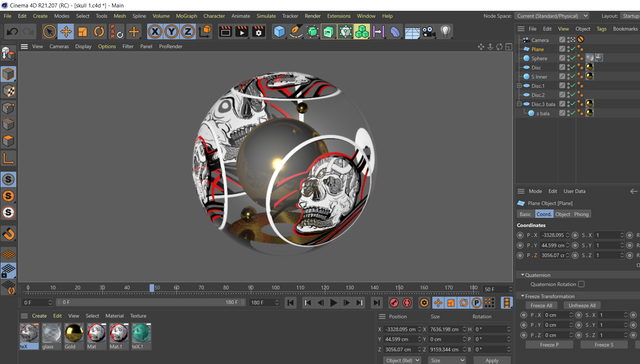Toggle Disc object enabled checkmark
This screenshot has width=640, height=364.
(573, 67)
